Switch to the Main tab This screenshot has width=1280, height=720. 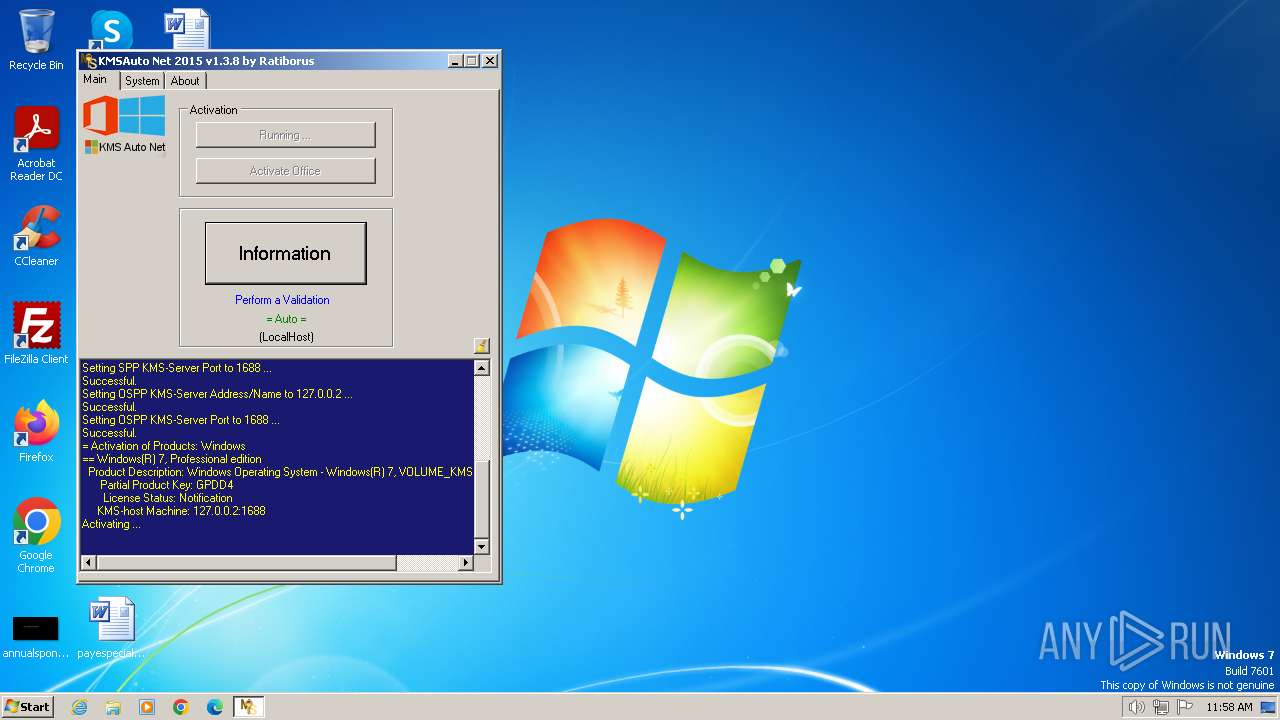tap(95, 80)
